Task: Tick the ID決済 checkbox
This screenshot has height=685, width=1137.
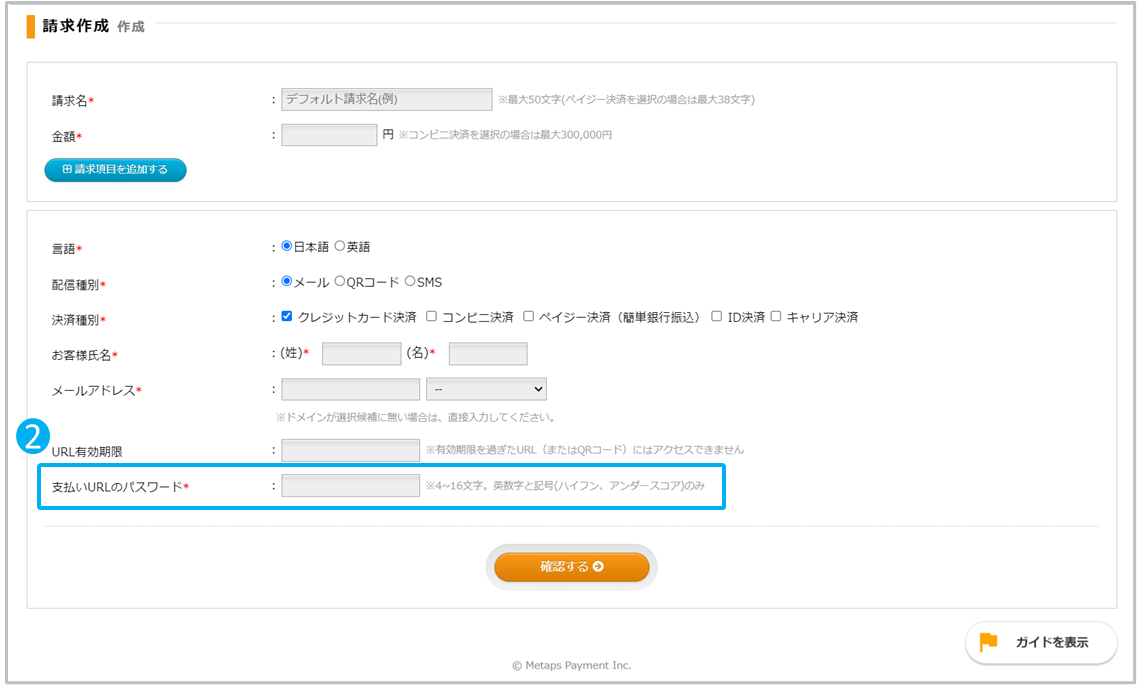Action: pos(717,317)
